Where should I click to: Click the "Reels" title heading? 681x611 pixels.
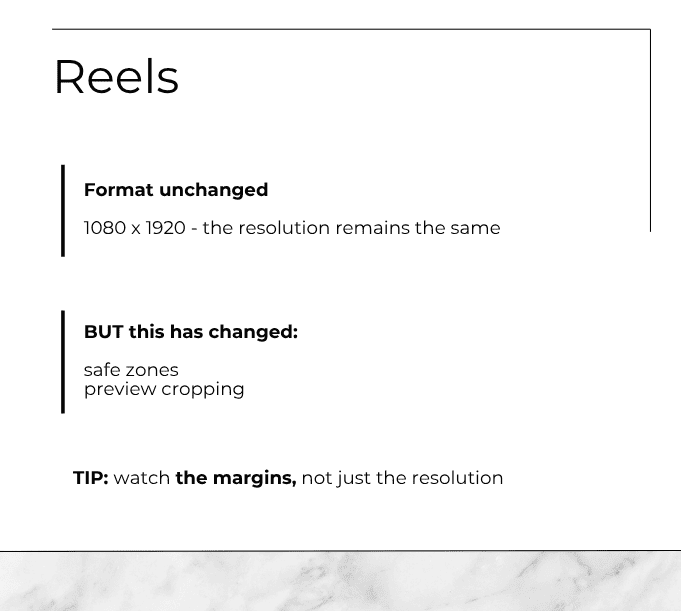(x=116, y=77)
